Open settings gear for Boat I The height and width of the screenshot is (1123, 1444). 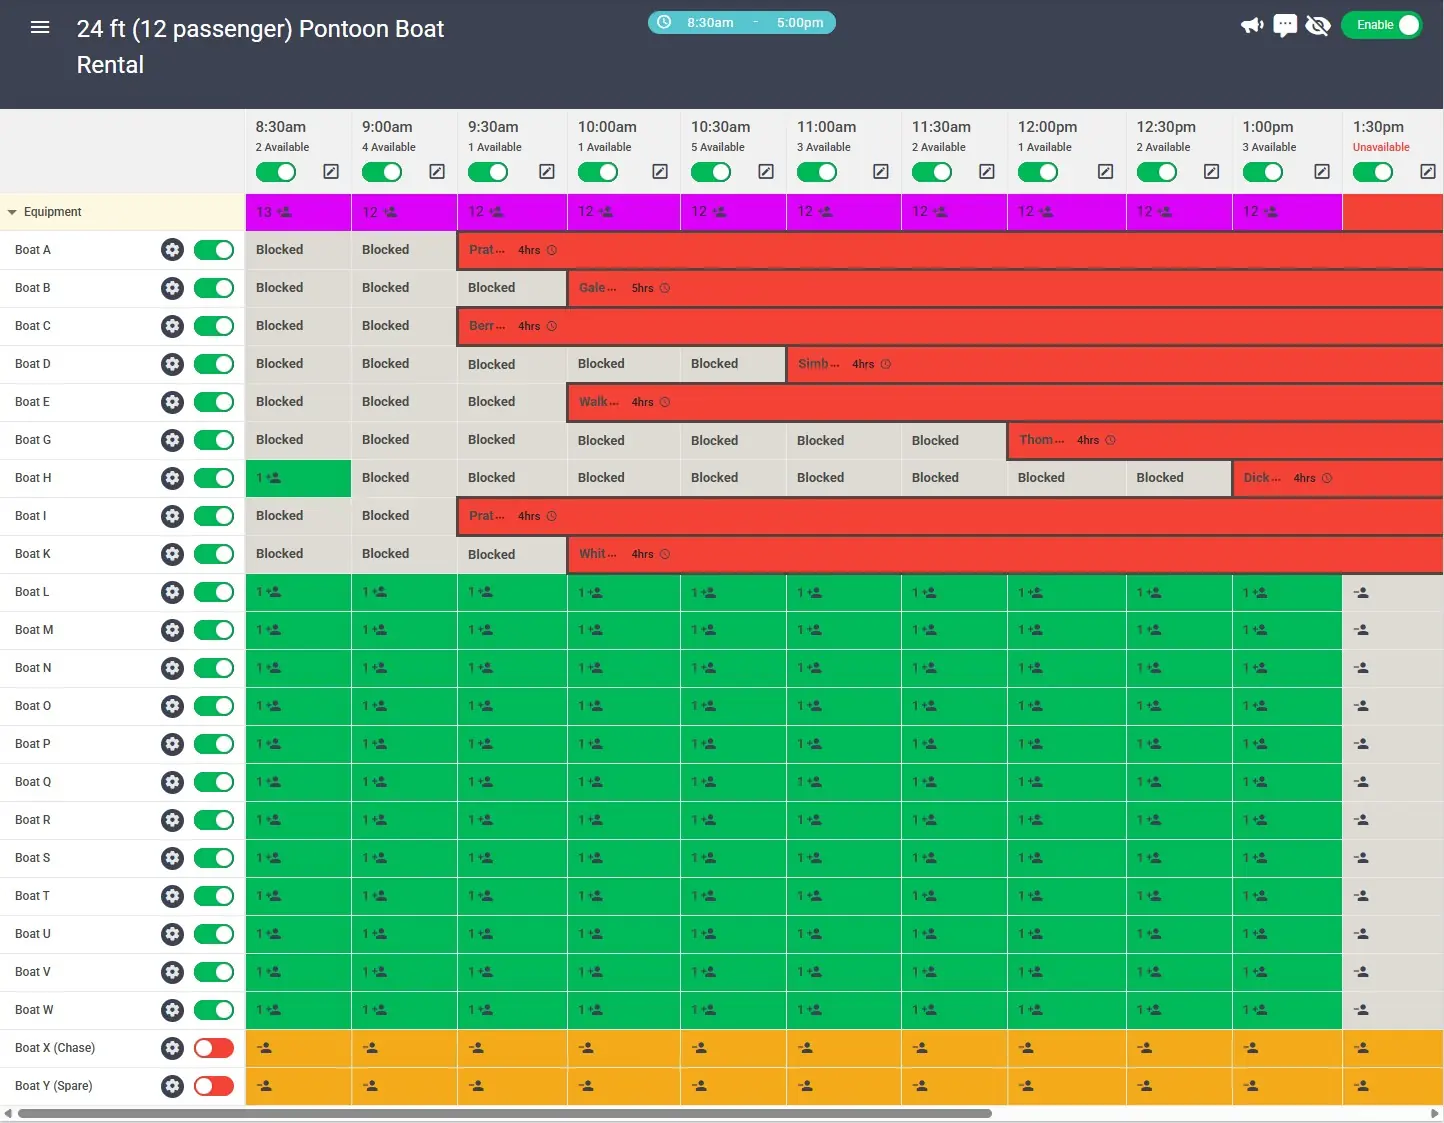click(x=172, y=516)
